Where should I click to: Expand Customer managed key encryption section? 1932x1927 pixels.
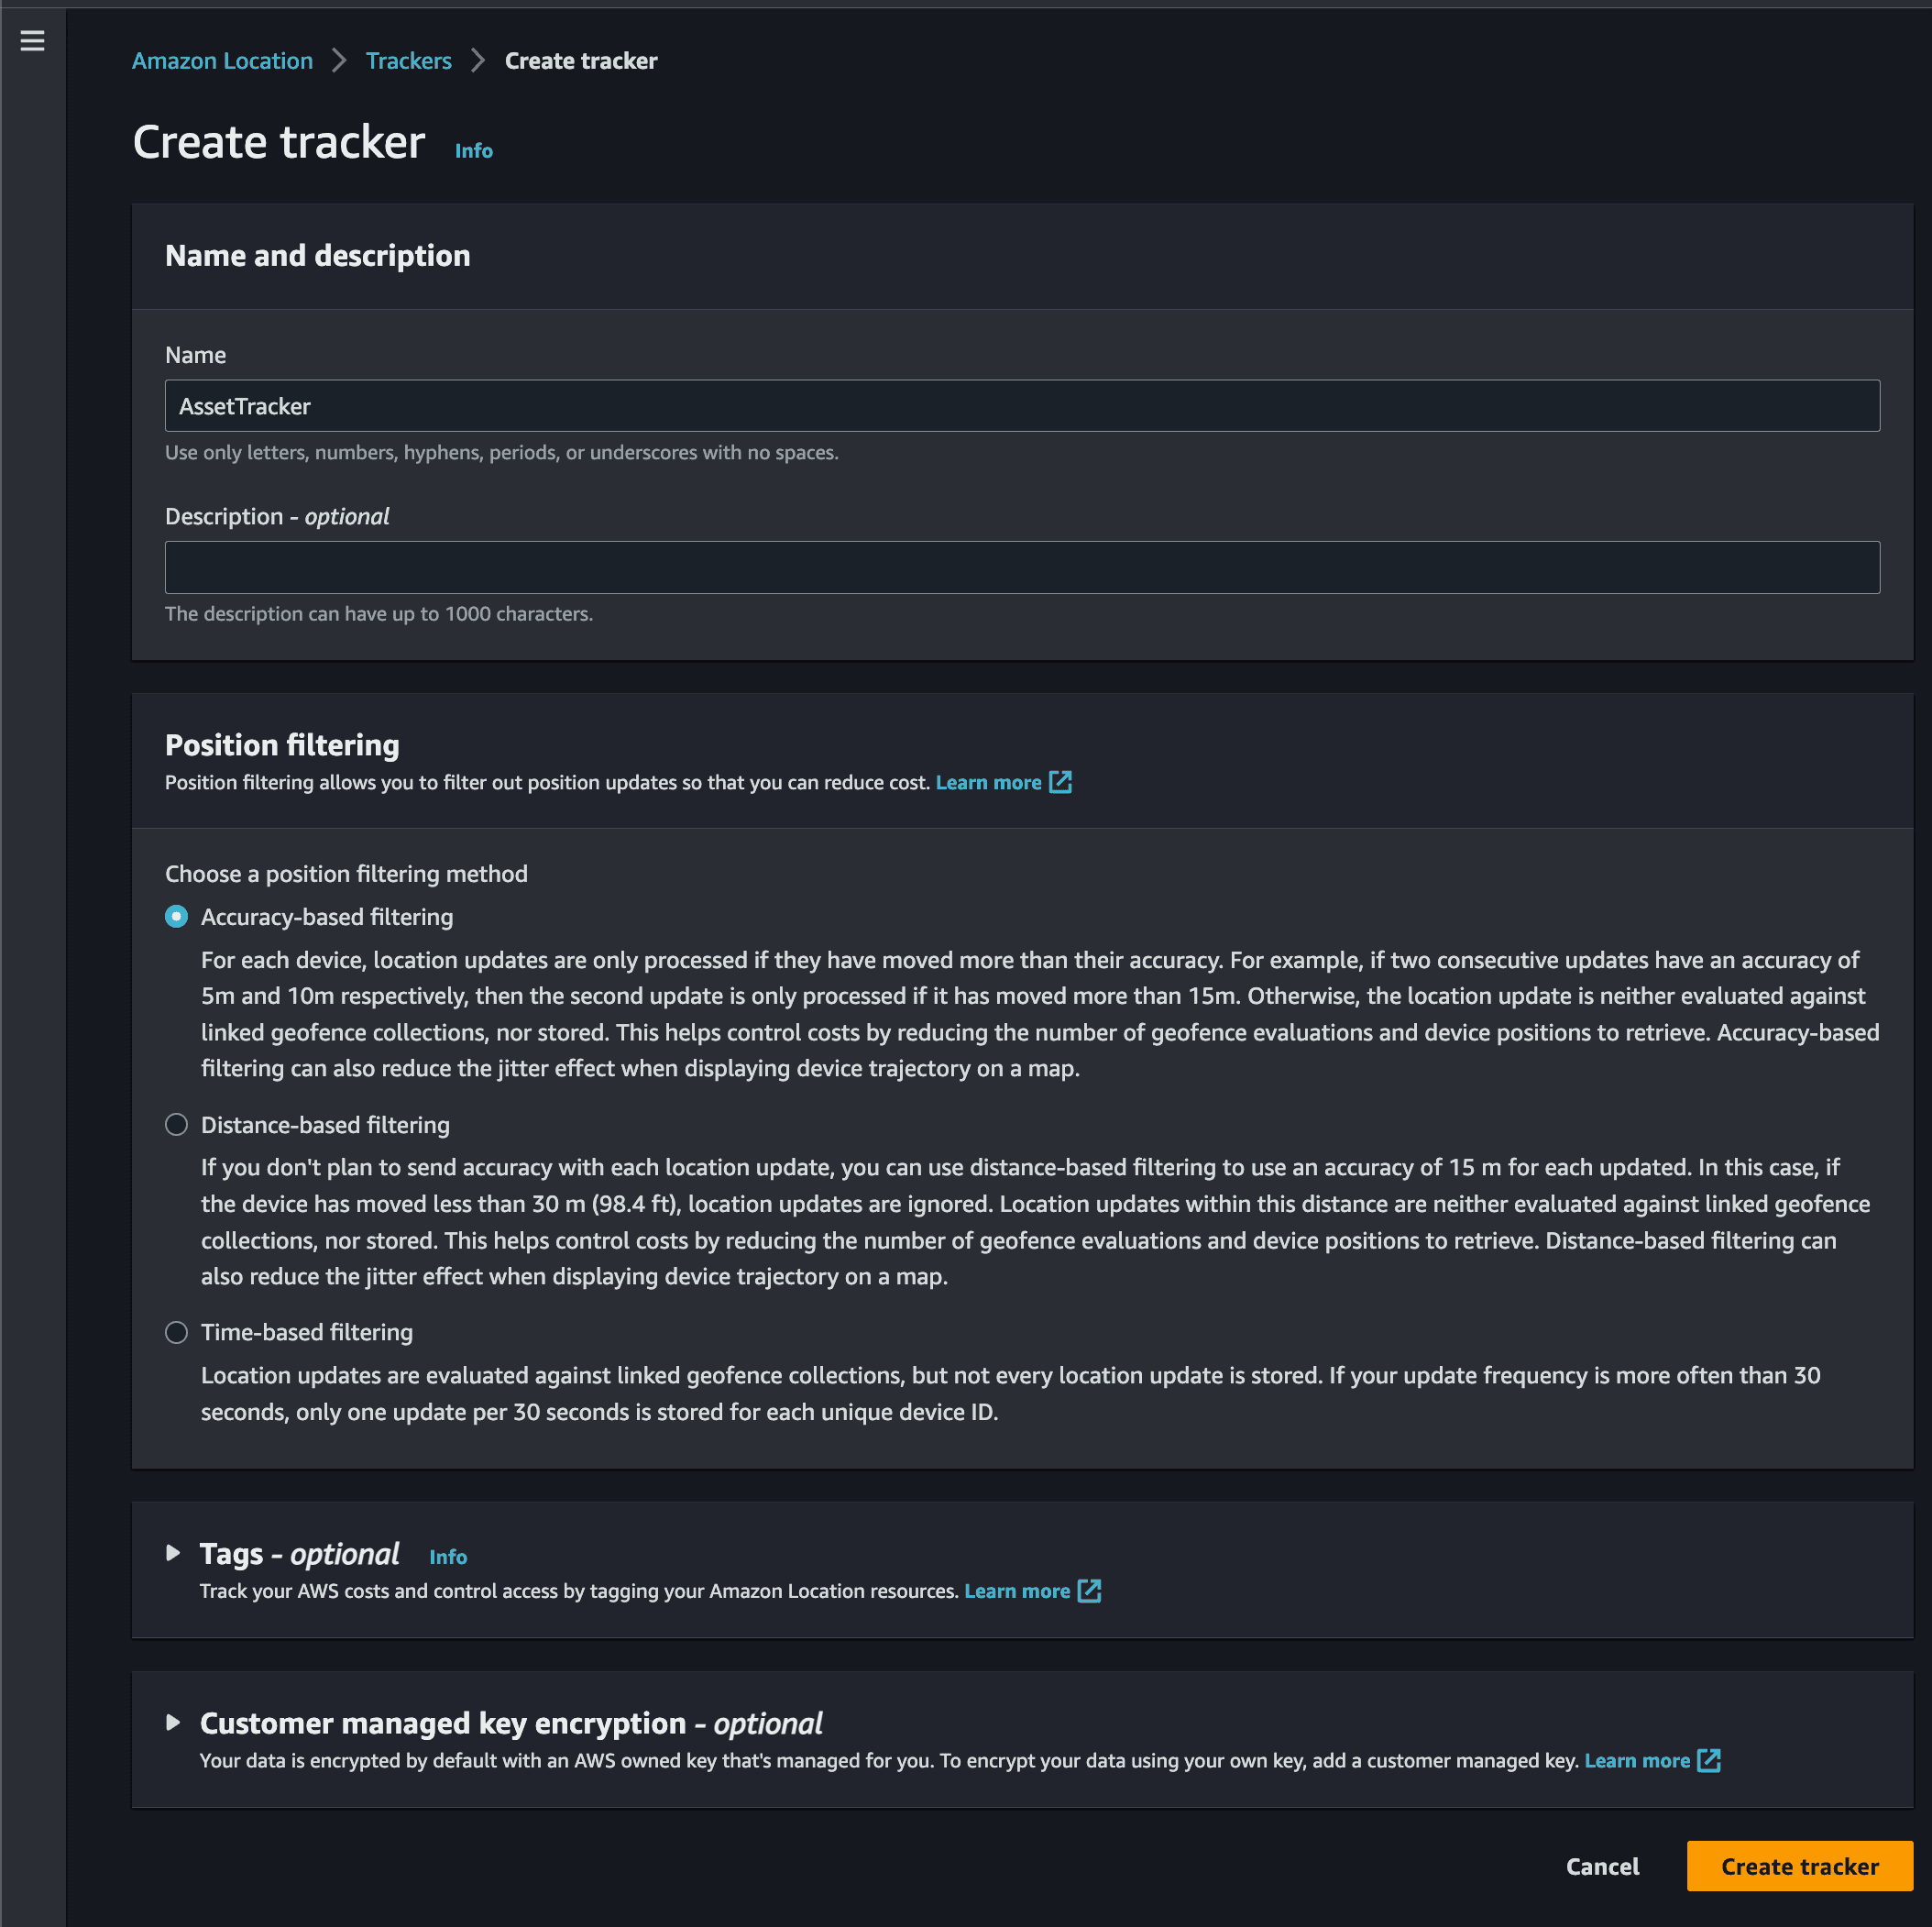tap(173, 1722)
